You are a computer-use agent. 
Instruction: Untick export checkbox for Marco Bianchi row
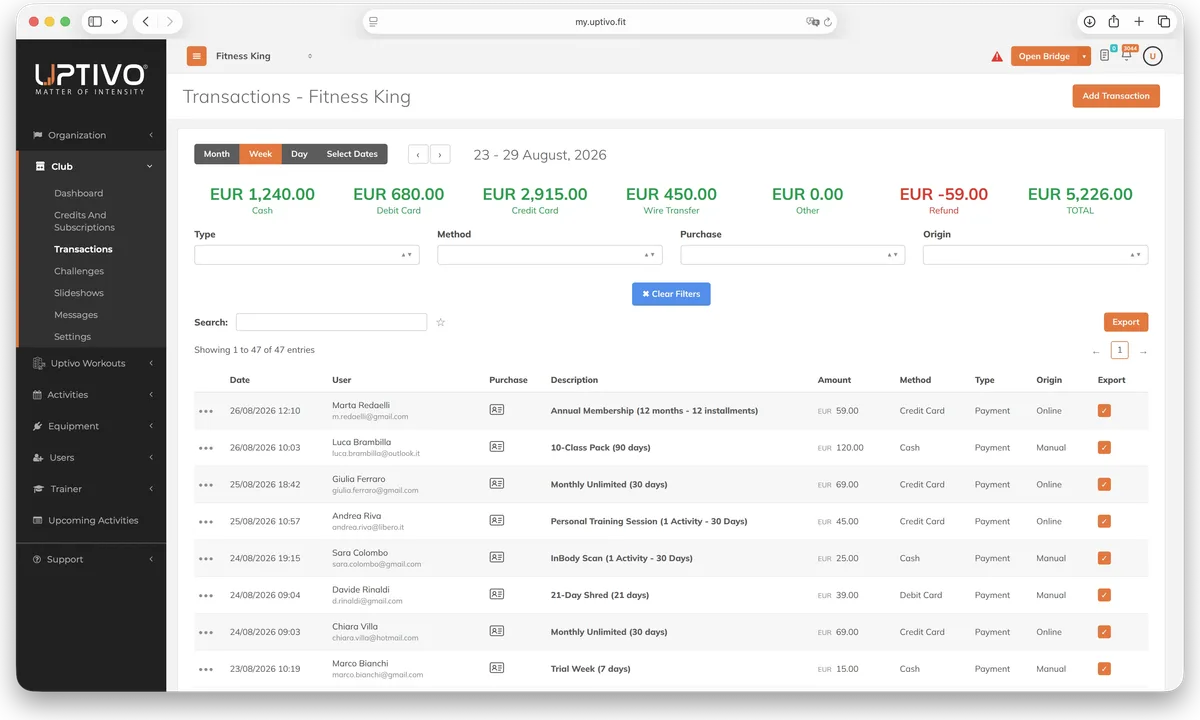(x=1104, y=669)
